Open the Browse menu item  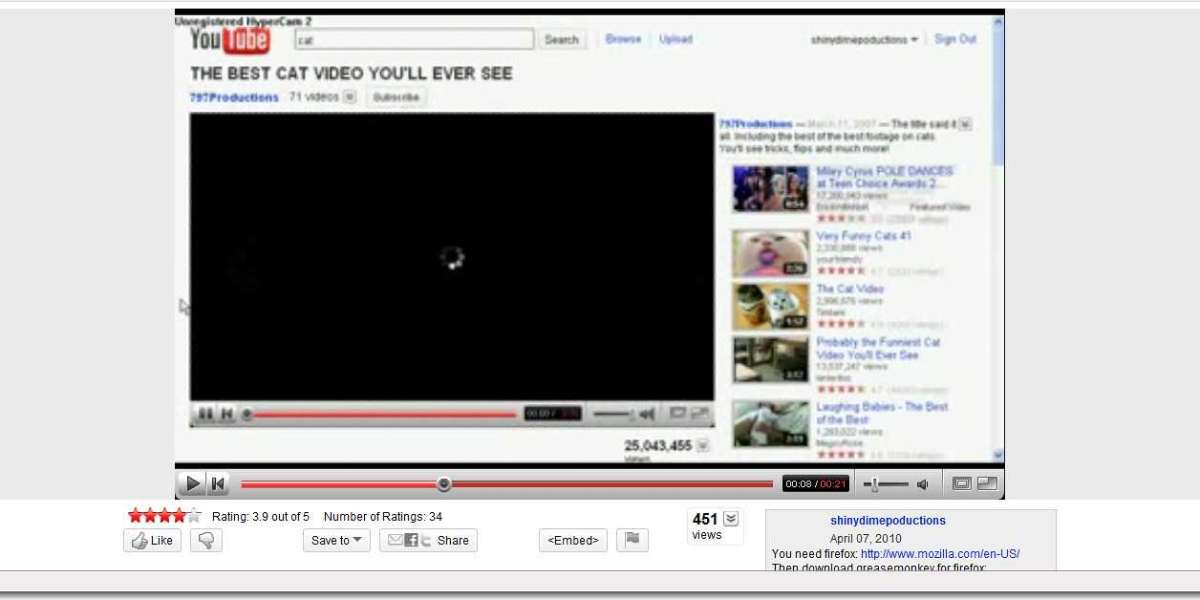(623, 39)
